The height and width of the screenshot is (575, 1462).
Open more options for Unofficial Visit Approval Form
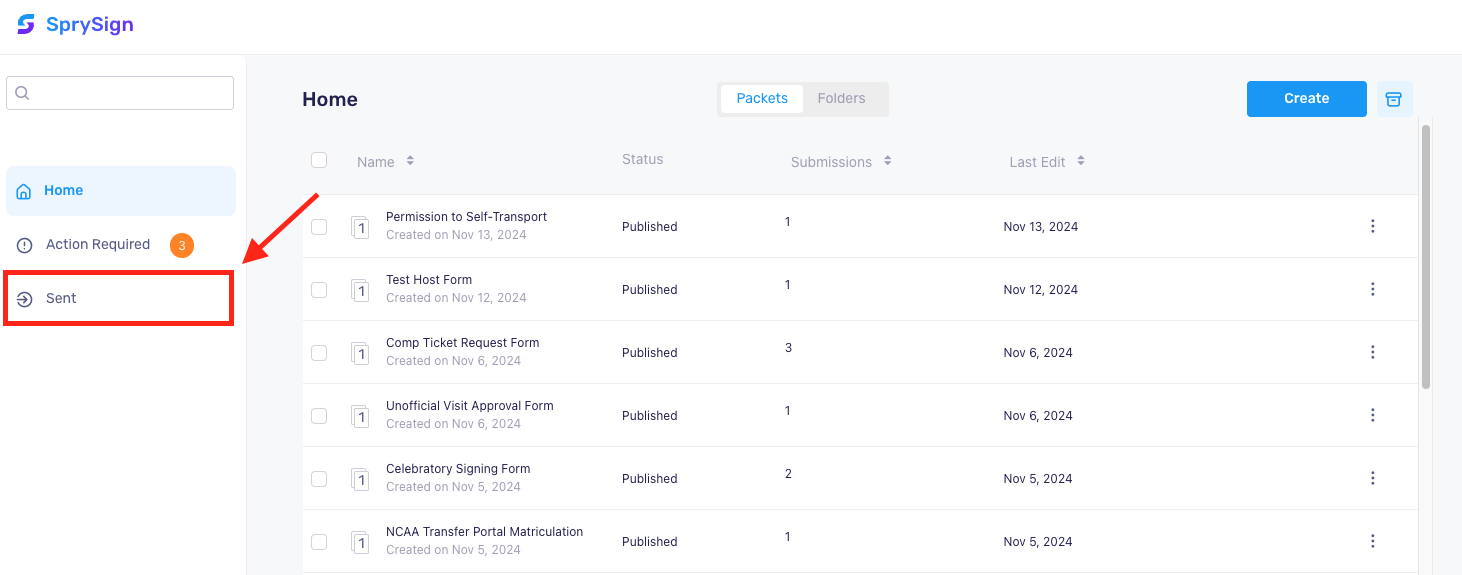1372,416
